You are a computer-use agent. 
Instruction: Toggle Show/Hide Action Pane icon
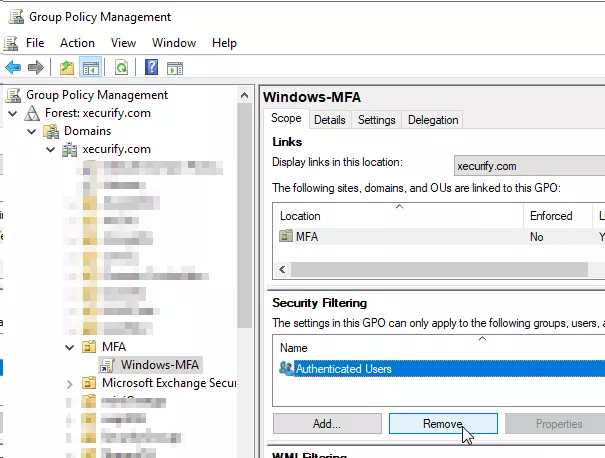(x=175, y=68)
